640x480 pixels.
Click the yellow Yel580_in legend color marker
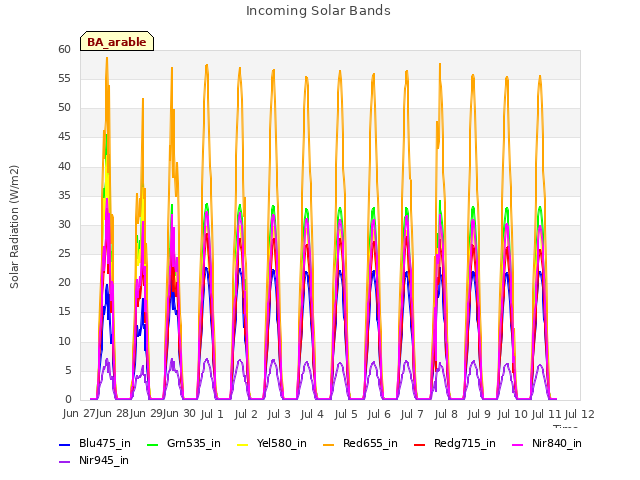(x=242, y=444)
